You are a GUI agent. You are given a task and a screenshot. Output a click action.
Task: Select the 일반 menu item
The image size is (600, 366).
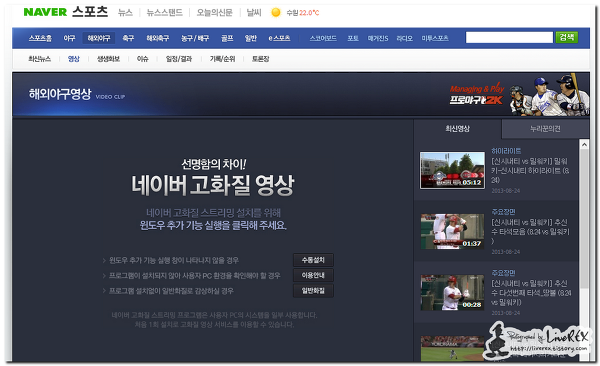click(x=251, y=38)
